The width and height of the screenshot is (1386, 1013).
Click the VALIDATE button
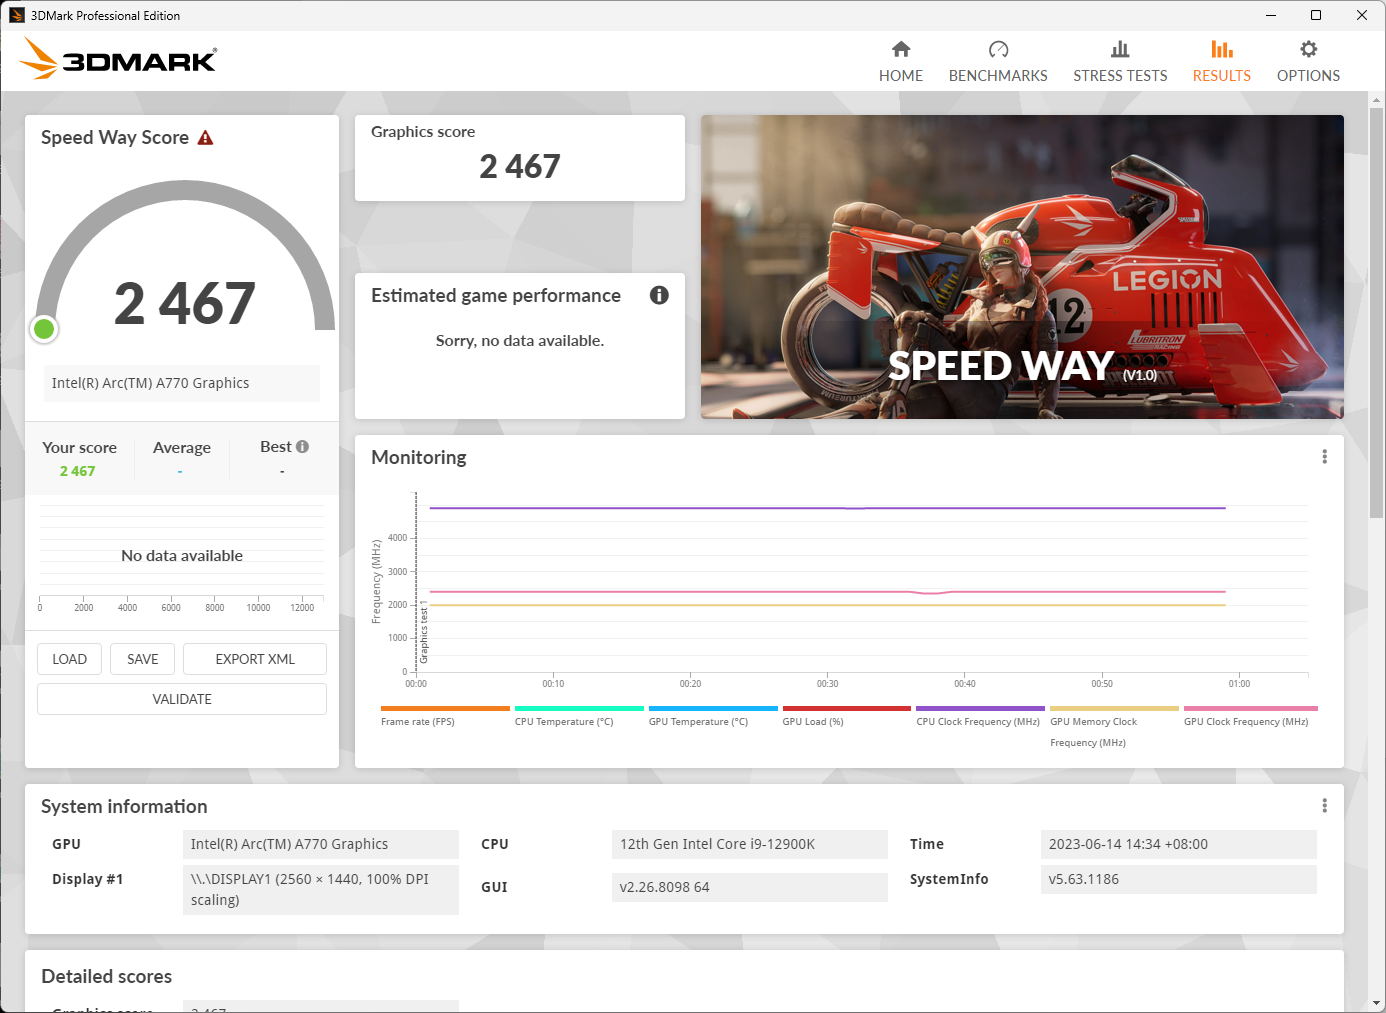[x=182, y=699]
